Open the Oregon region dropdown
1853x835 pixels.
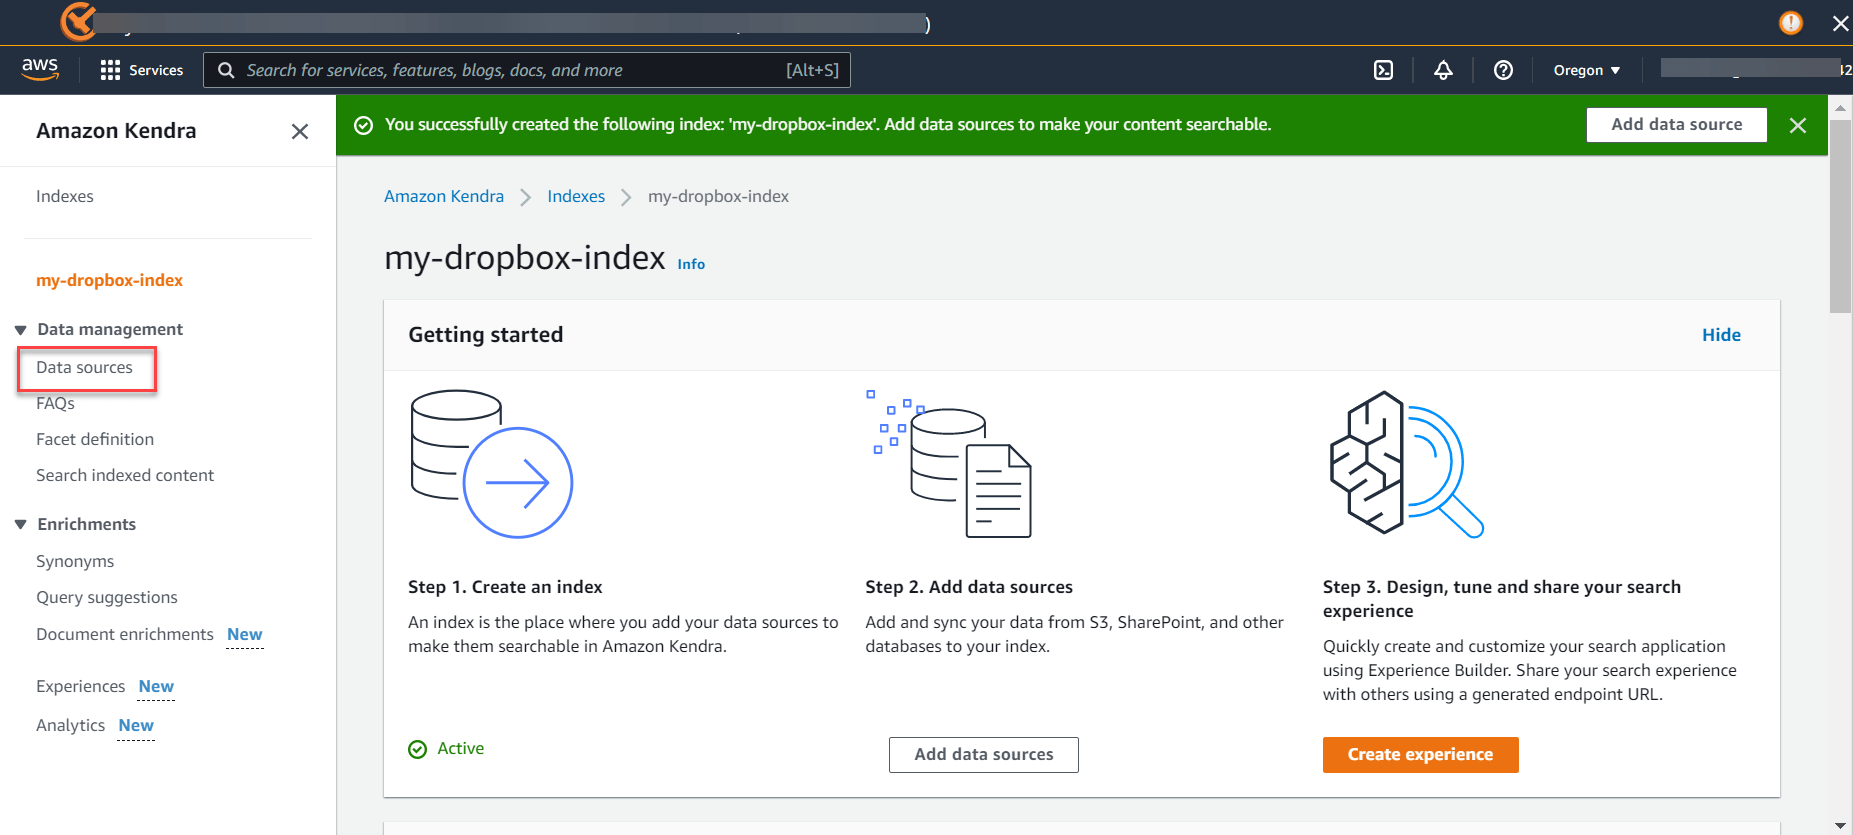point(1586,70)
